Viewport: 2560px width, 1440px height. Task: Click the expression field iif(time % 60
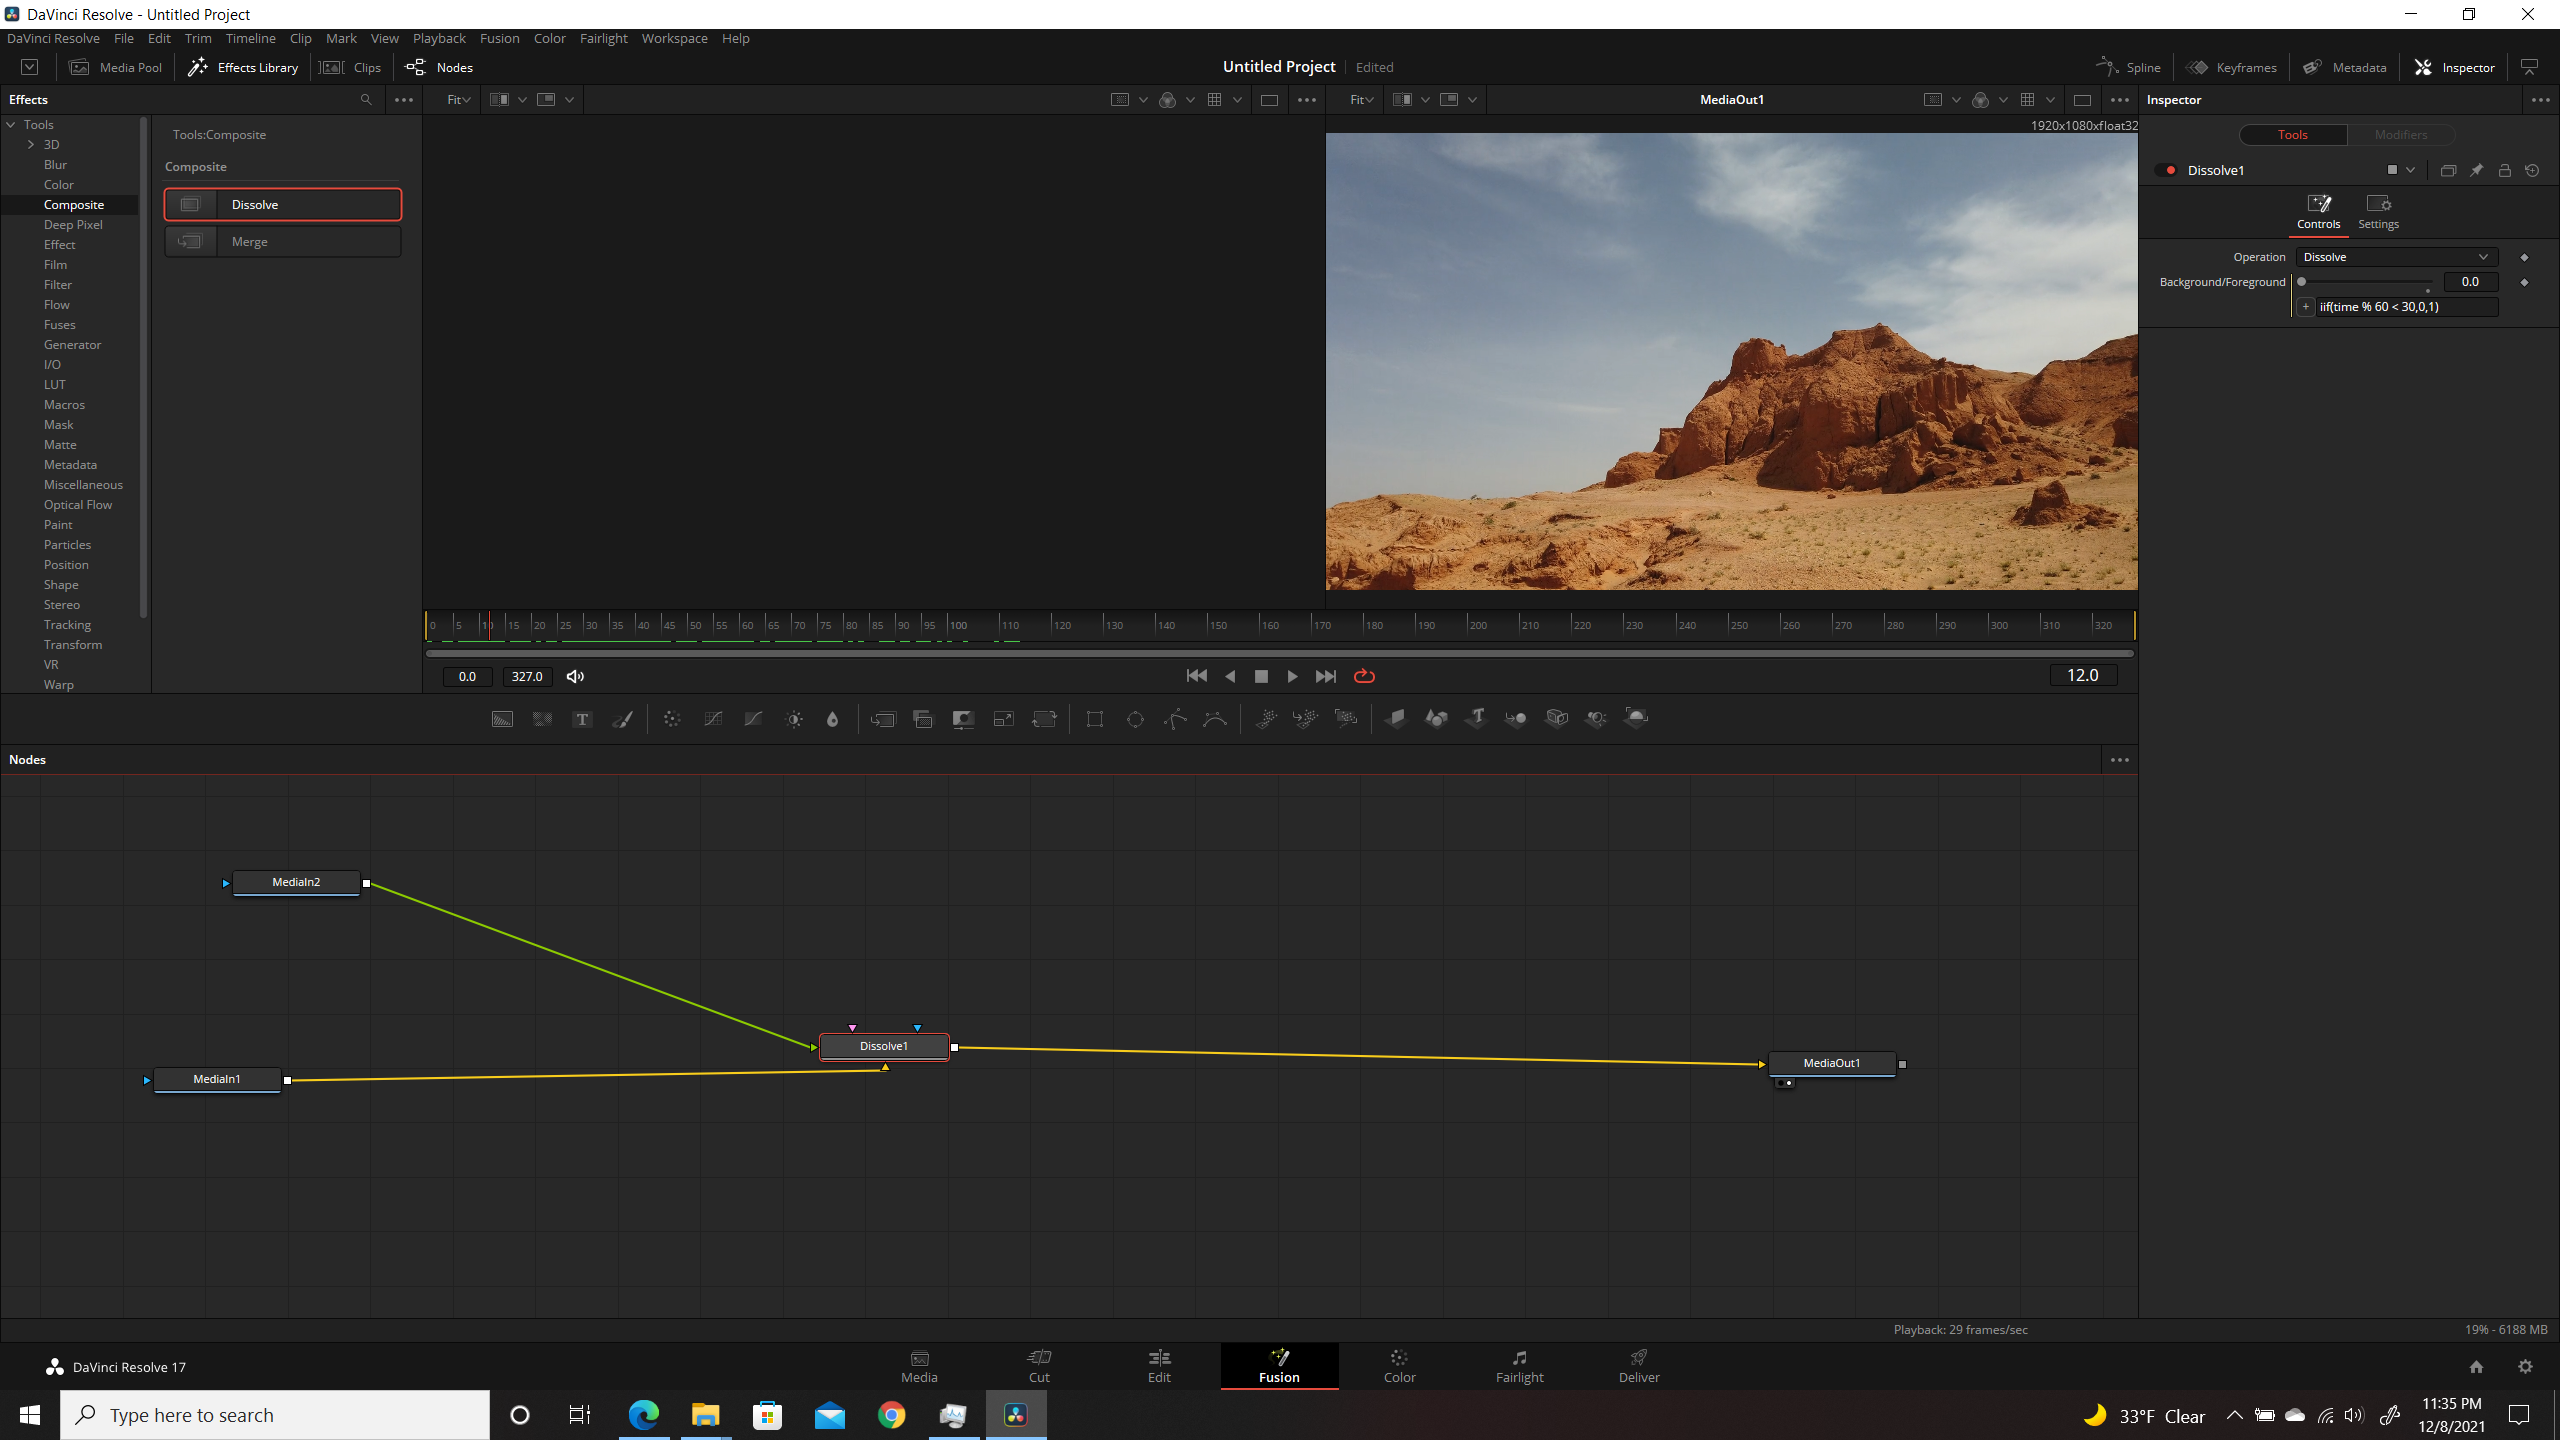coord(2406,307)
